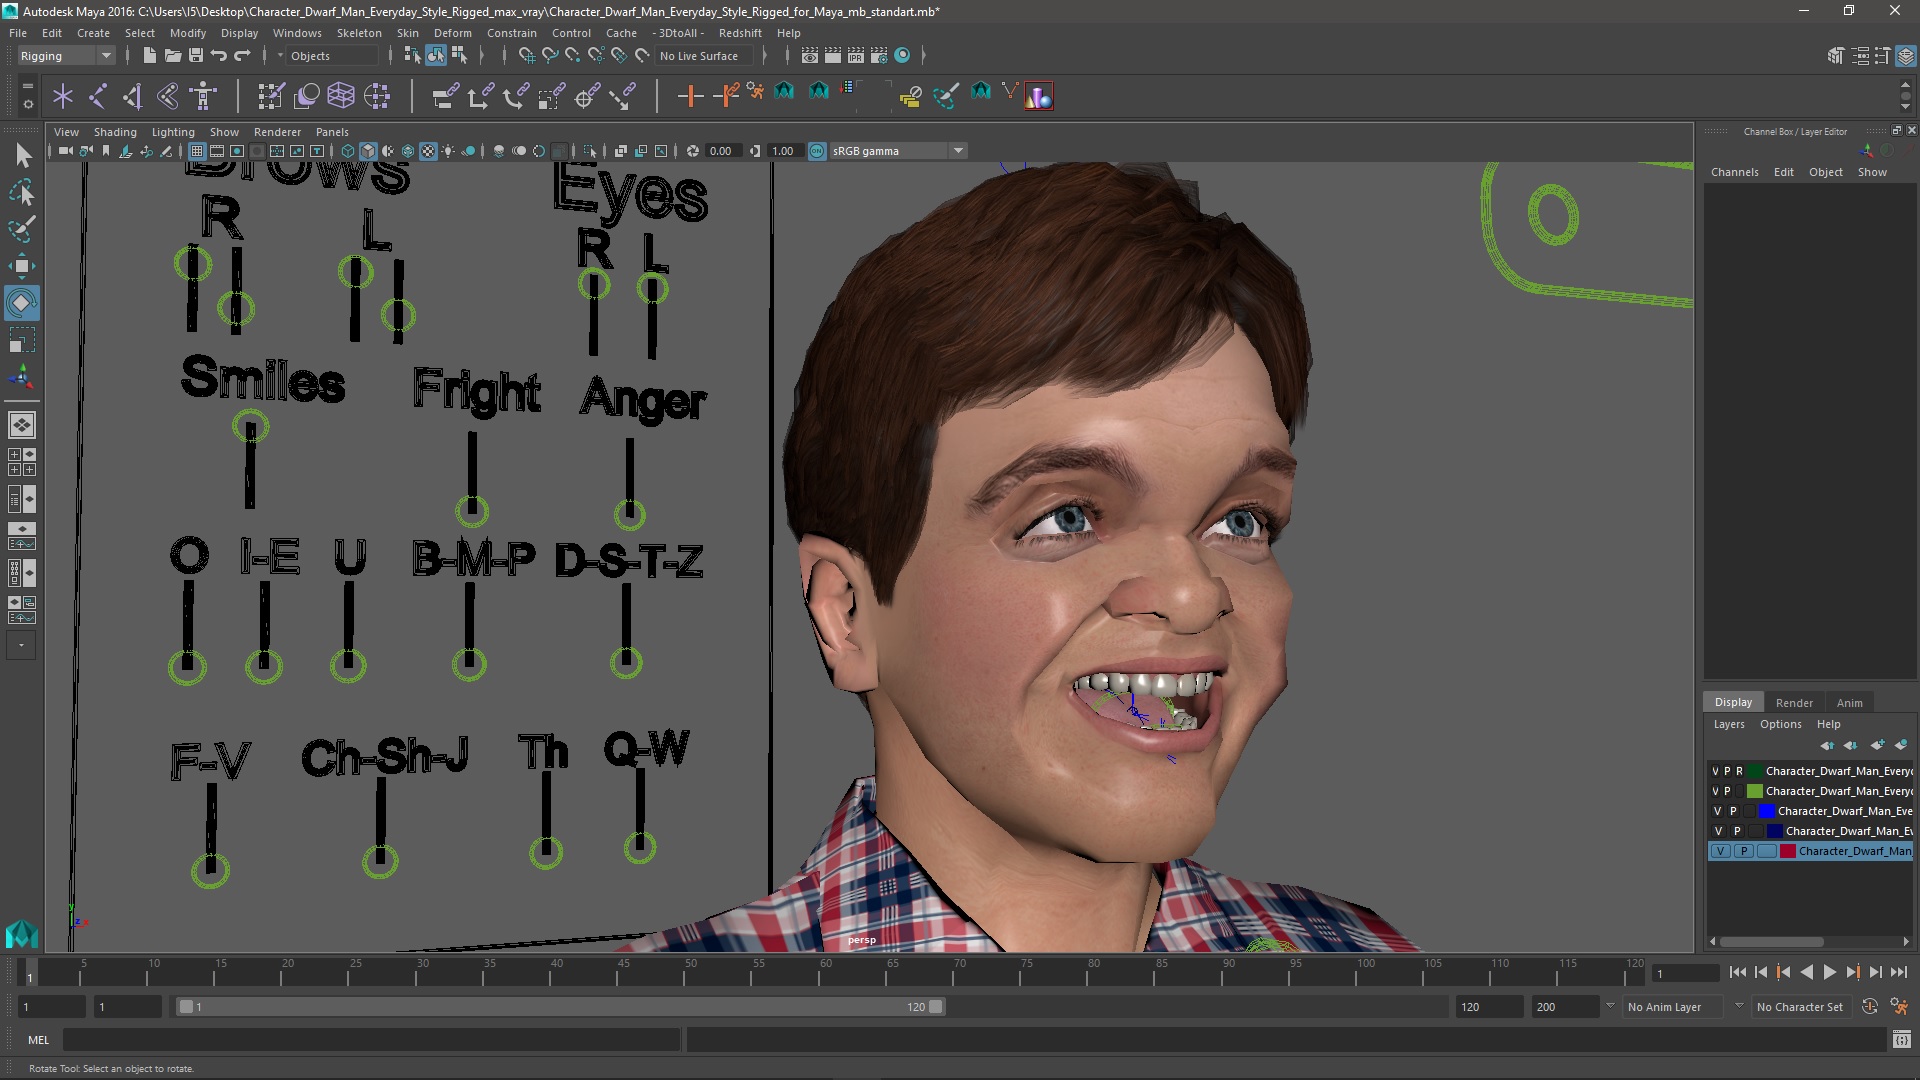1920x1080 pixels.
Task: Click the current frame input field
Action: click(x=1684, y=973)
